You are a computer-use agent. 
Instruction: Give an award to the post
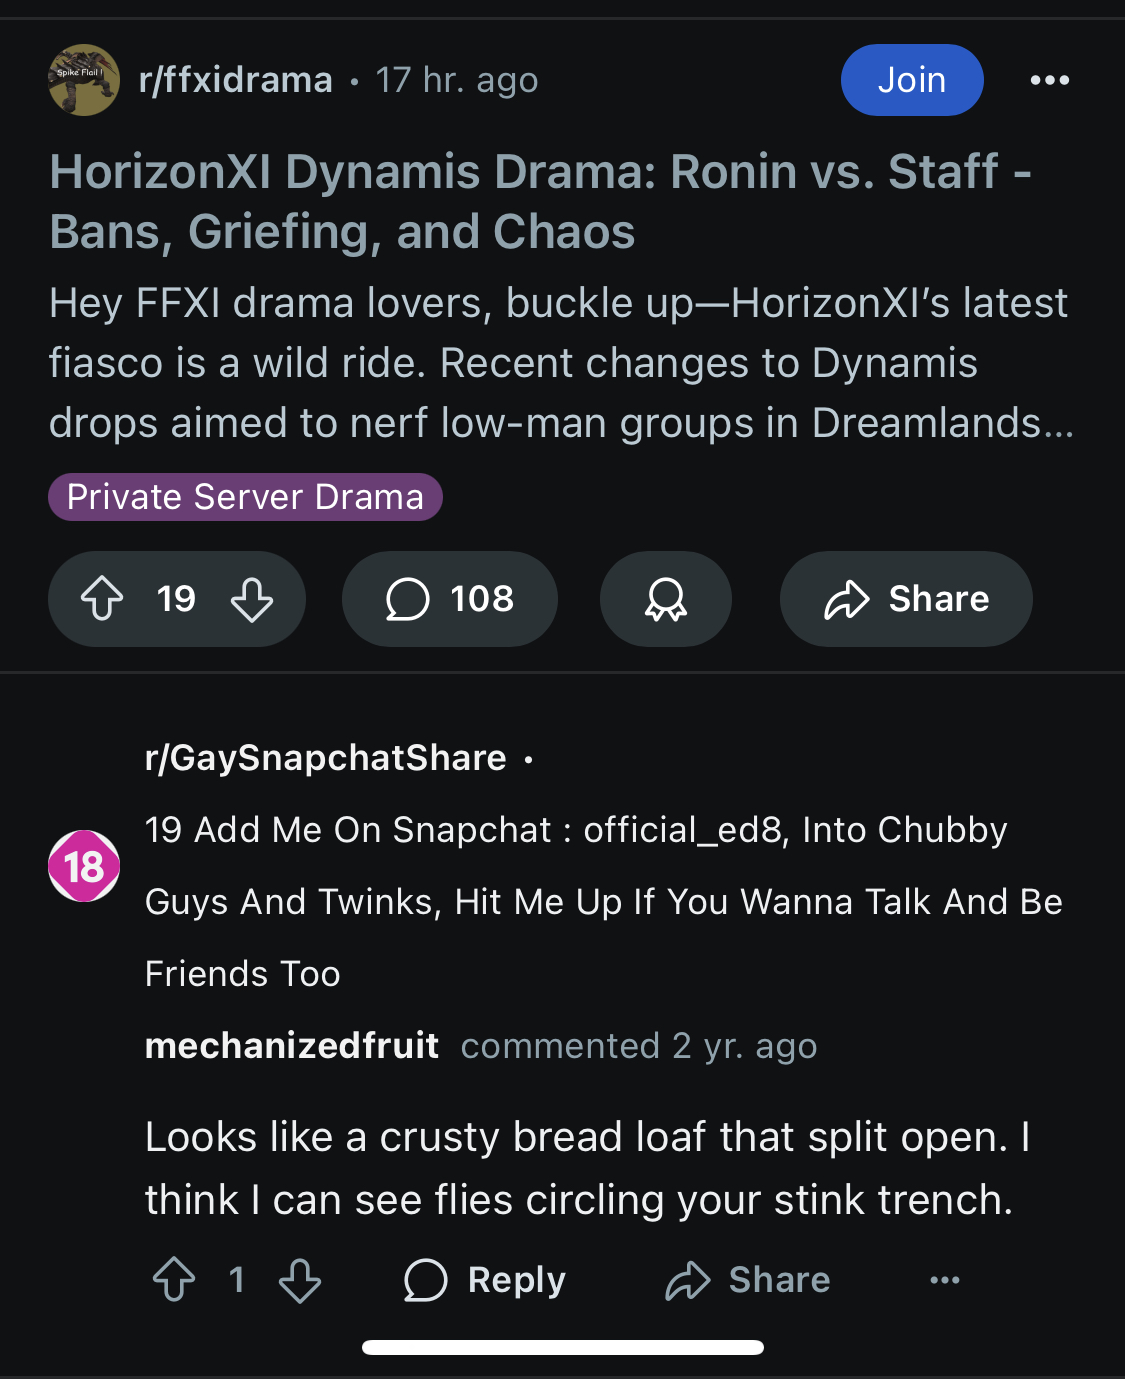[x=666, y=599]
